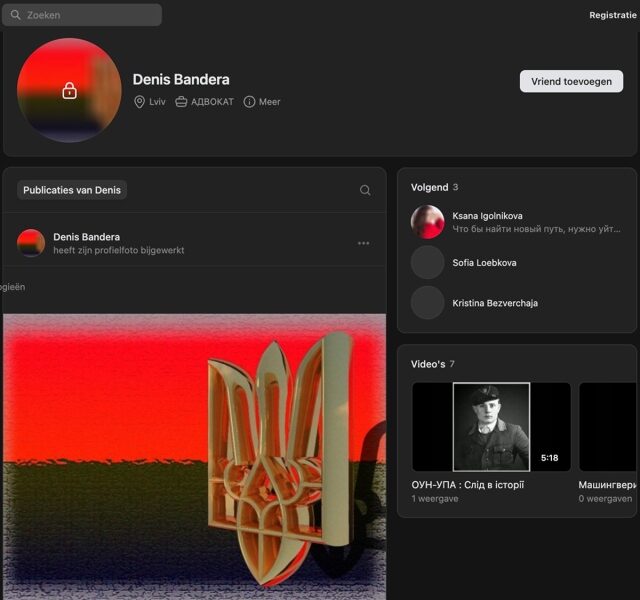The width and height of the screenshot is (640, 600).
Task: Open the Kristina Bezverchaja profile link
Action: coord(495,303)
